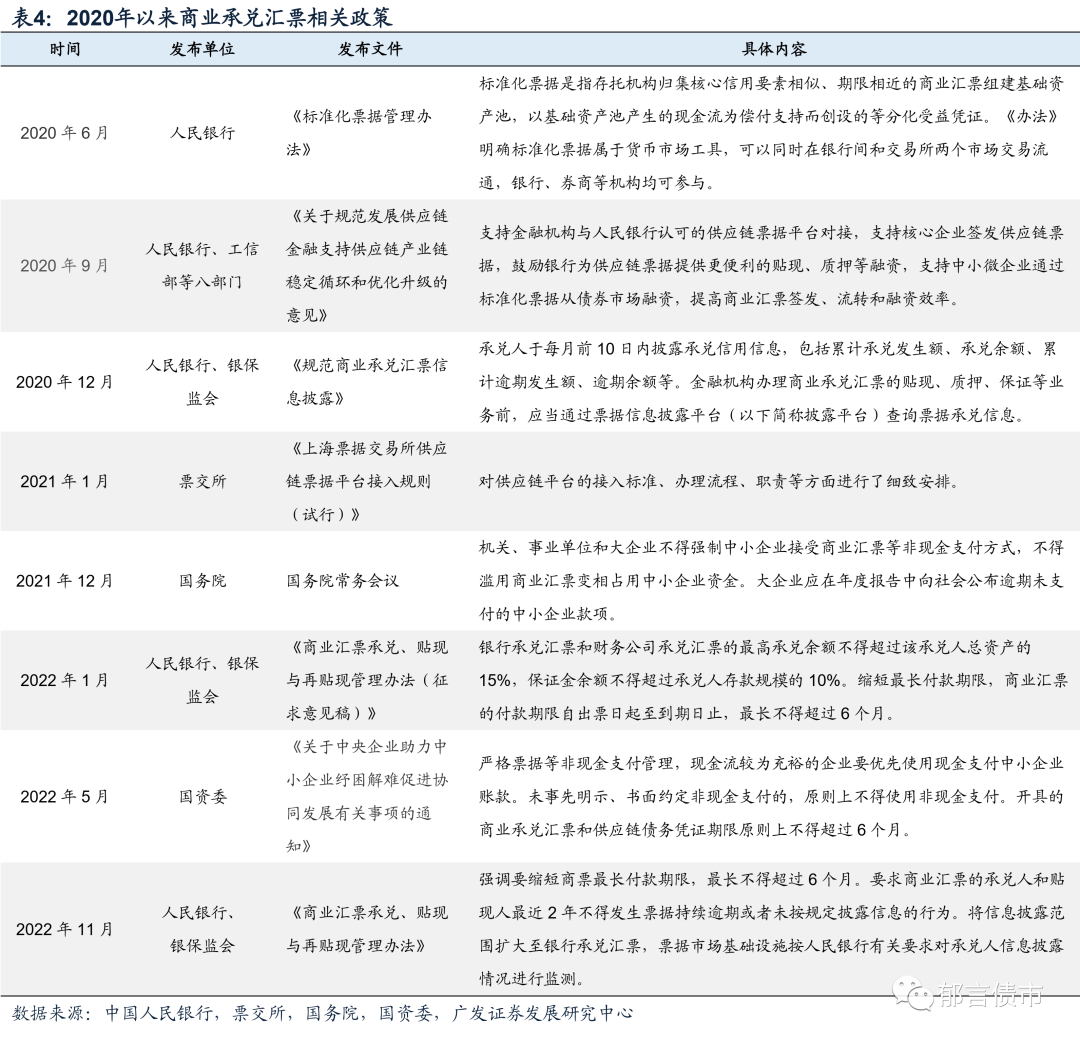Click content starting 机关、事业单位和大企业不得强制
The height and width of the screenshot is (1043, 1080).
(771, 581)
